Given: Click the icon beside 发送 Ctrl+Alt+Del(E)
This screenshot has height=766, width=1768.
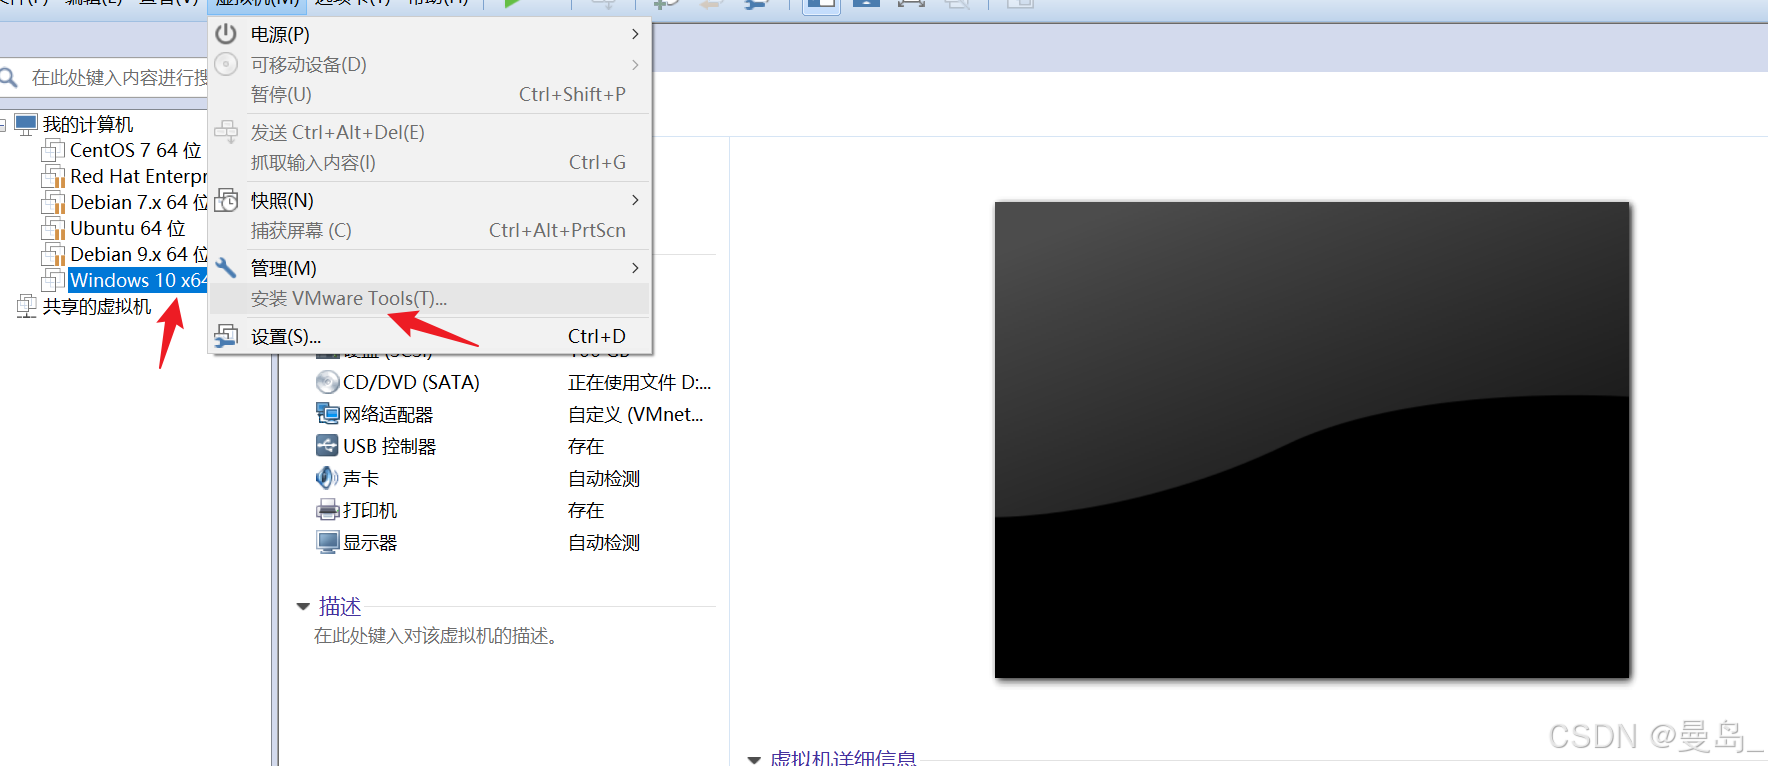Looking at the screenshot, I should 226,132.
